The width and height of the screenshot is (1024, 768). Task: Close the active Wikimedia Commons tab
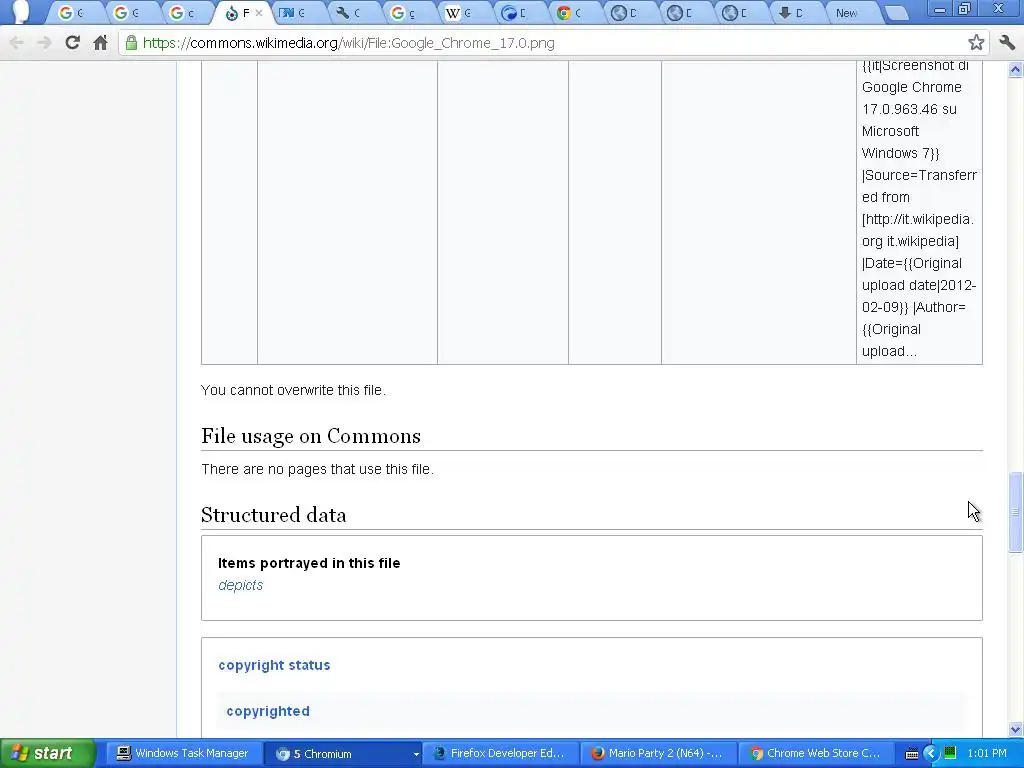259,13
